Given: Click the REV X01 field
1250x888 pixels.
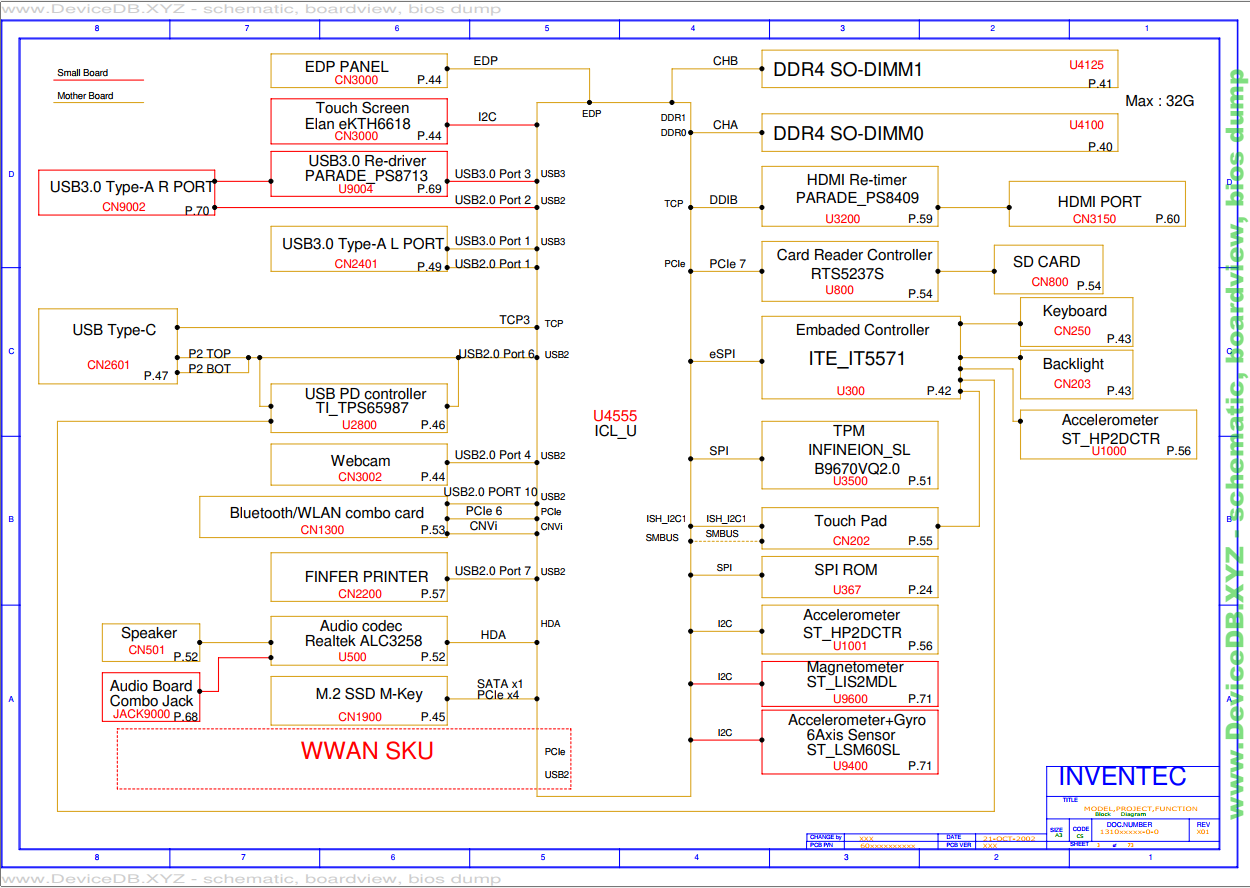Looking at the screenshot, I should point(1204,829).
